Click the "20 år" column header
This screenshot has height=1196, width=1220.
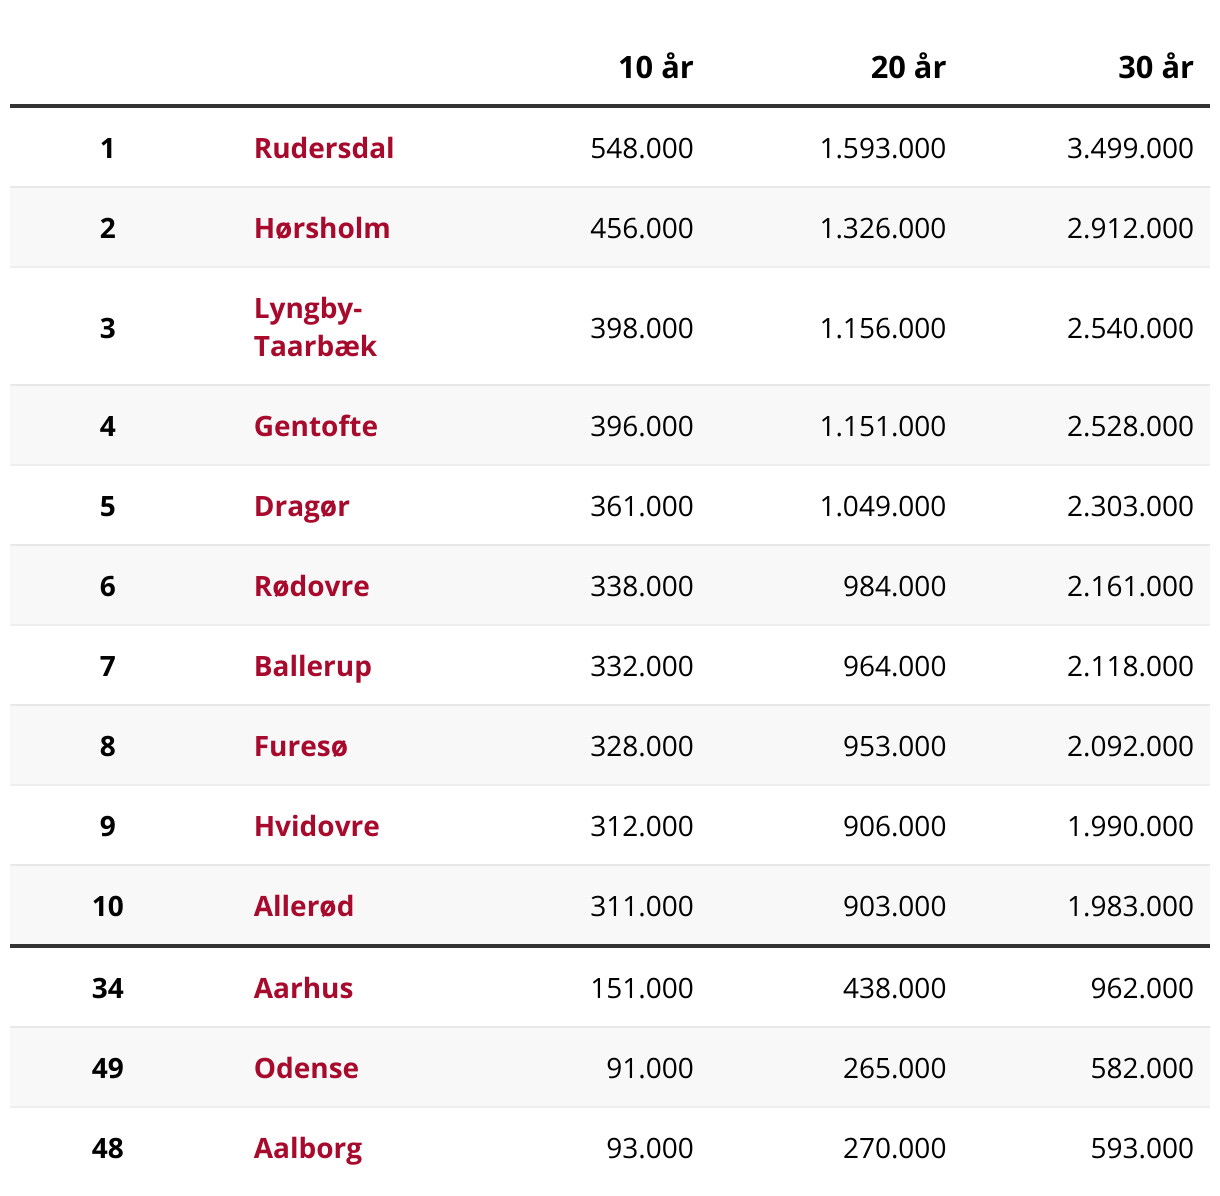pos(907,67)
